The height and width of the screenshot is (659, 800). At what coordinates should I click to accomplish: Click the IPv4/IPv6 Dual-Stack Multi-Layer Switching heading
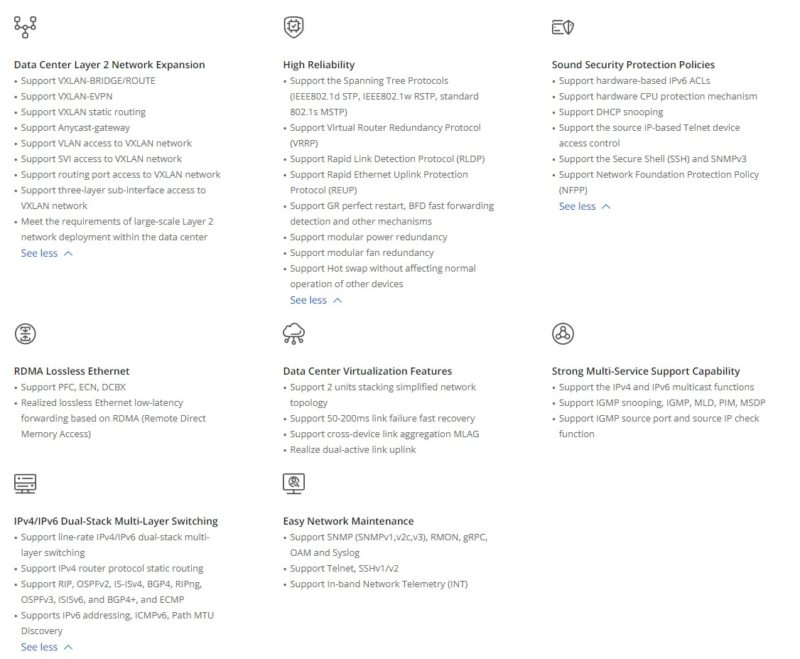coord(115,521)
